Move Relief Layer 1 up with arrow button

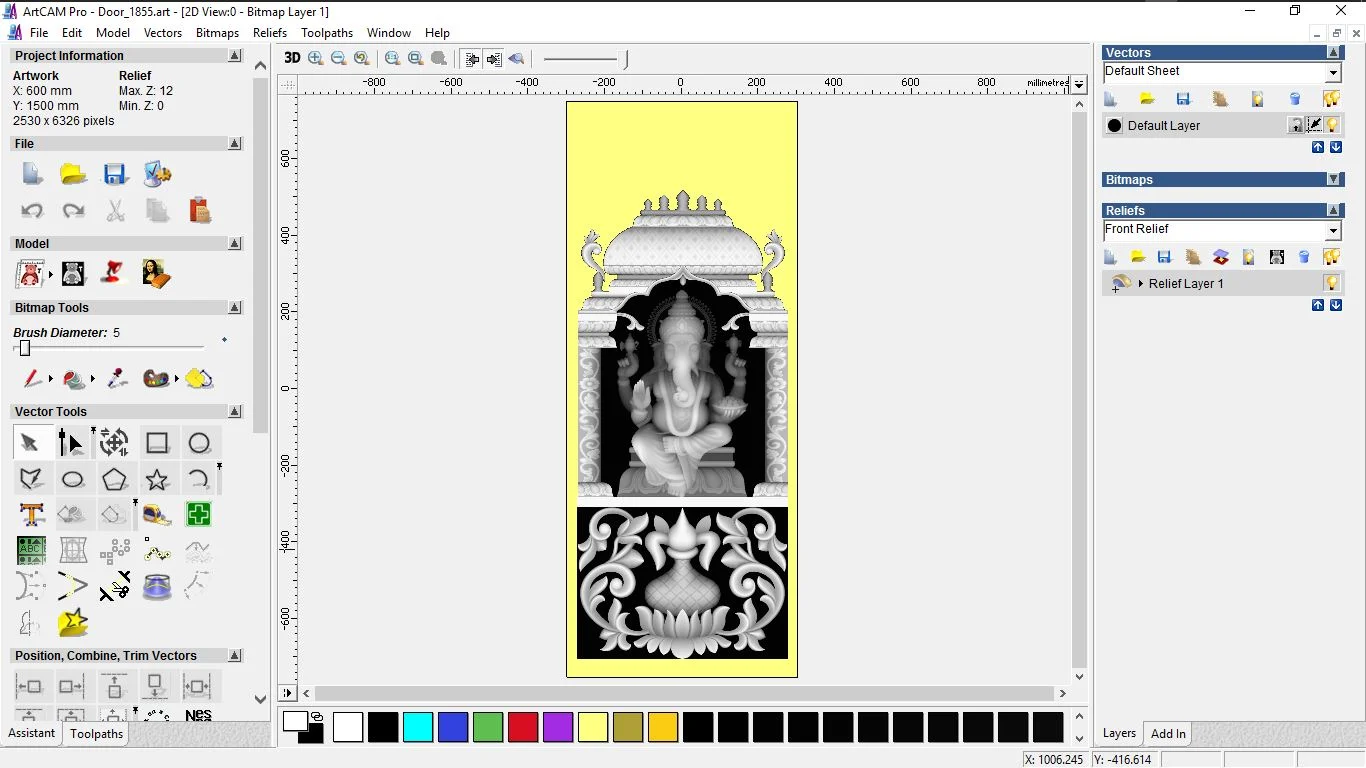point(1318,305)
